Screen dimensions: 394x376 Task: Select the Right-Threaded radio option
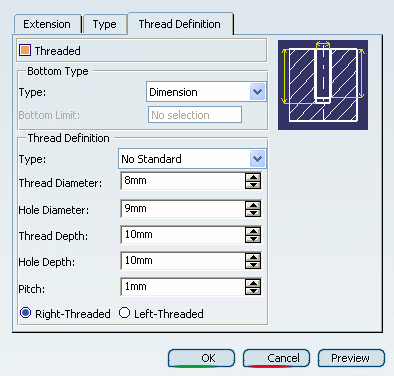[26, 313]
